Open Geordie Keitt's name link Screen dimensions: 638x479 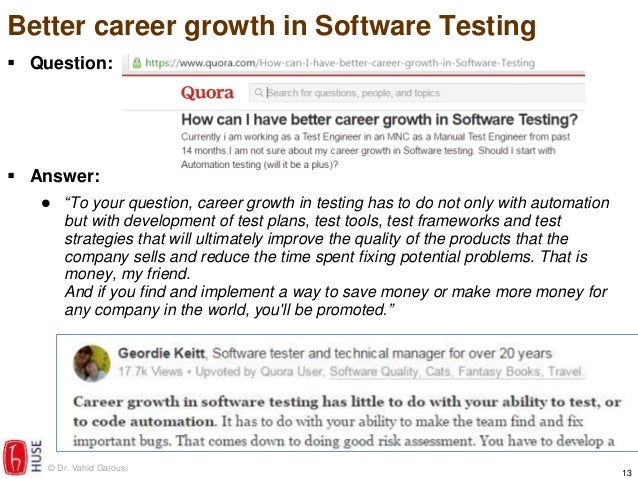(x=161, y=353)
